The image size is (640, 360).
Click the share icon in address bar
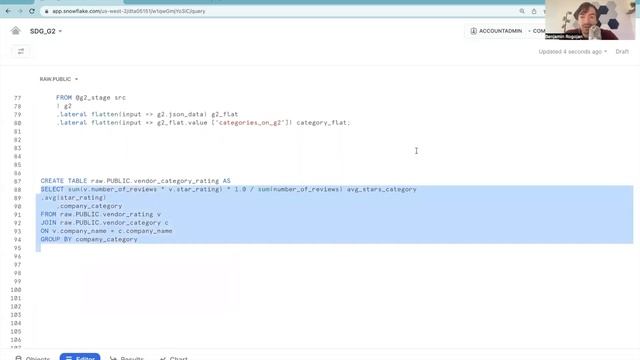pyautogui.click(x=534, y=11)
